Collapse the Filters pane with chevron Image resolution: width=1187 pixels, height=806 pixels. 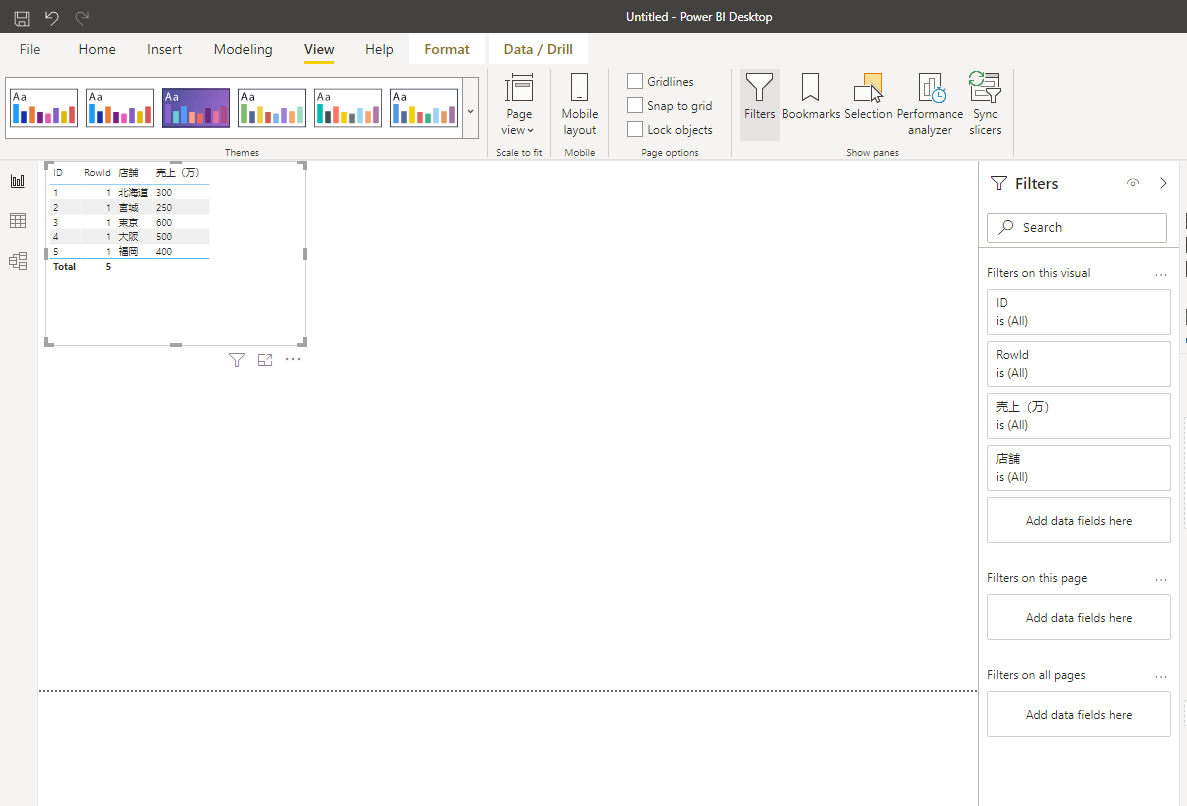(x=1164, y=183)
